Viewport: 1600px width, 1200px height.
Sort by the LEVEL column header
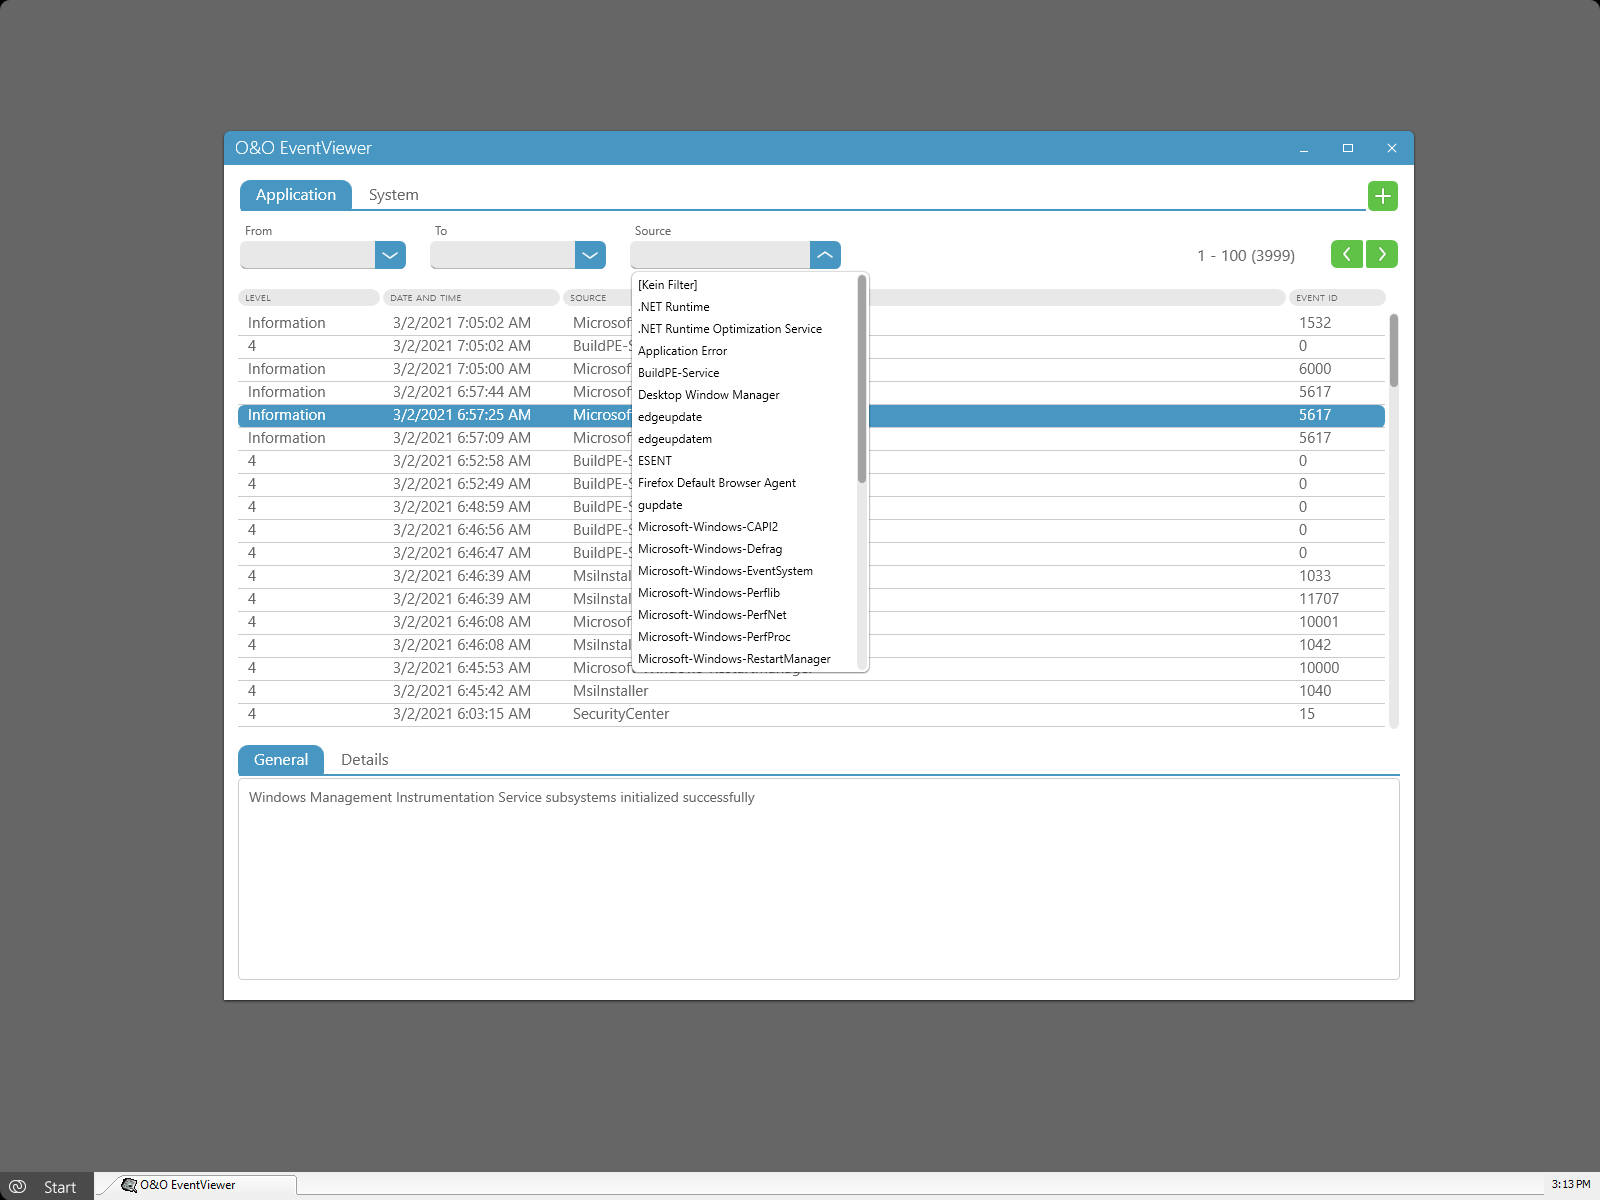click(308, 298)
